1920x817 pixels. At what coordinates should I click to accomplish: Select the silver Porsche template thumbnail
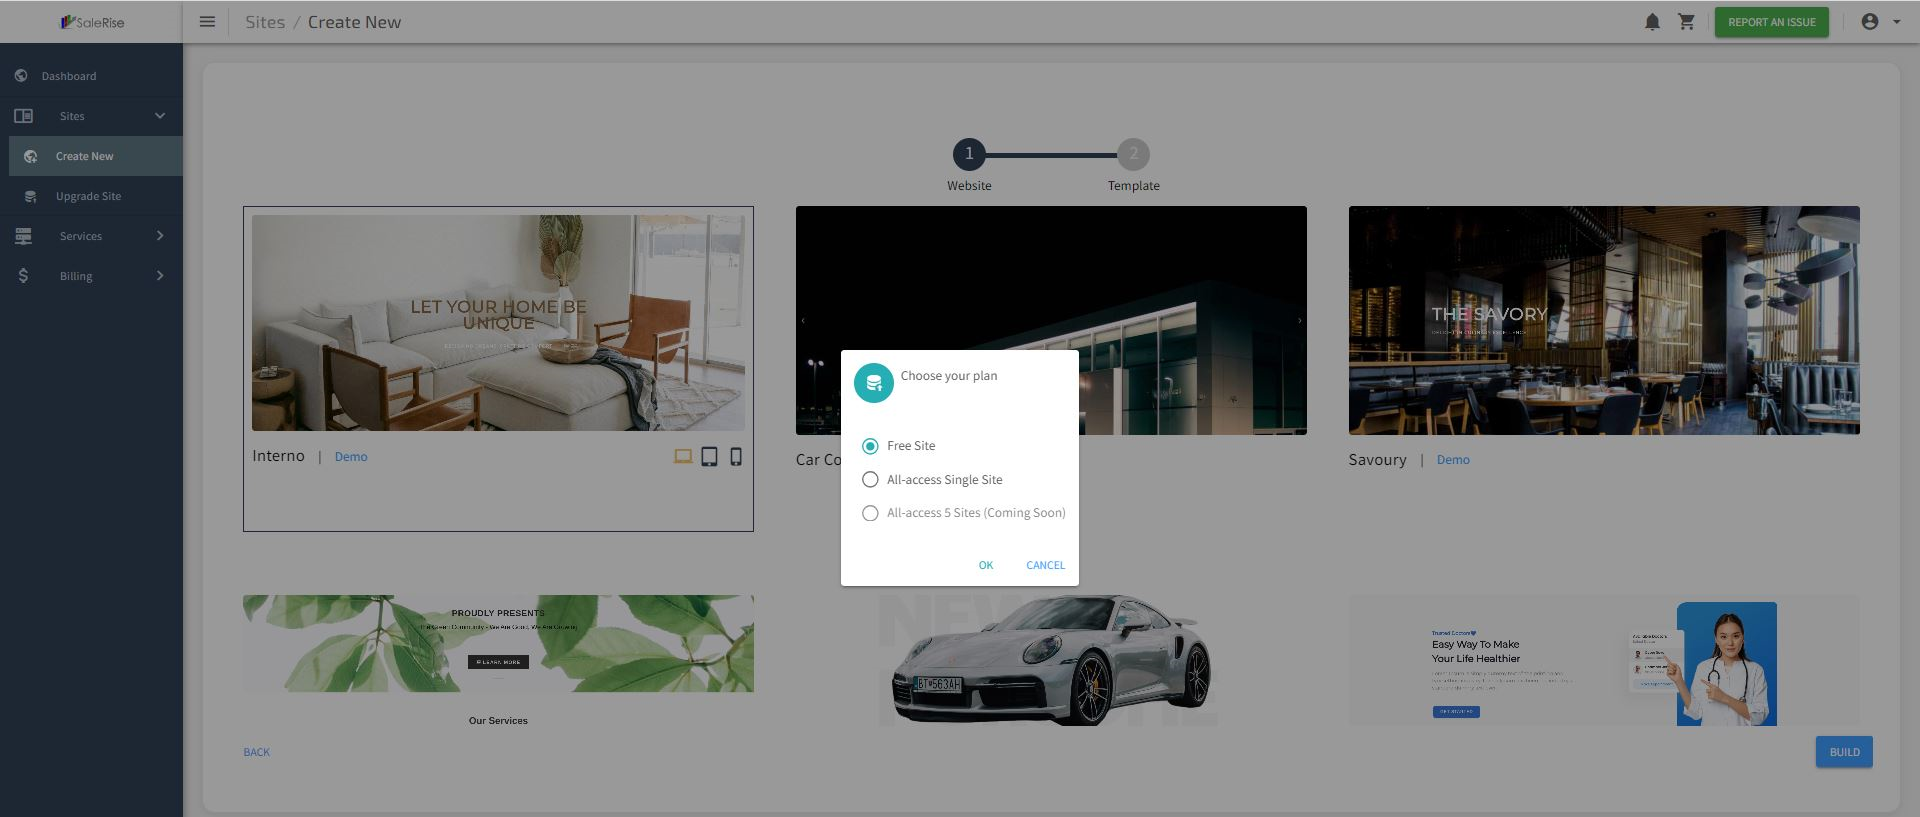[1051, 660]
